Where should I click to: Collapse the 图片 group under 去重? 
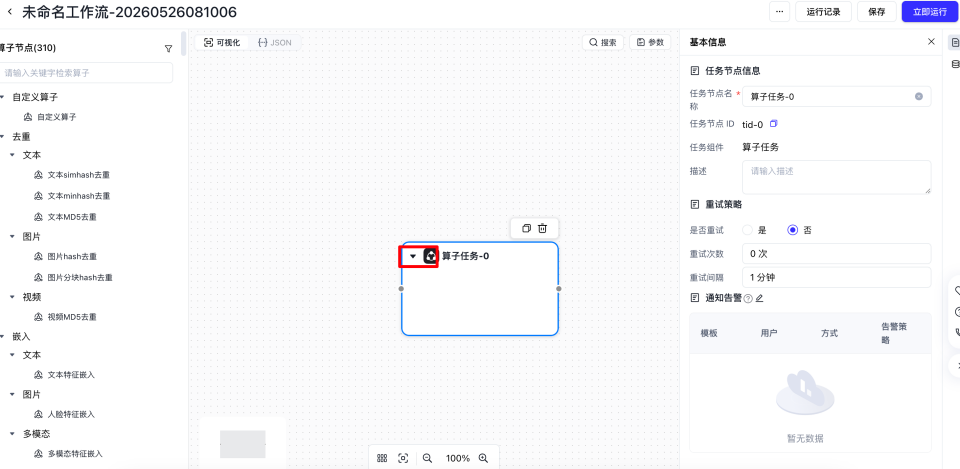click(x=12, y=236)
